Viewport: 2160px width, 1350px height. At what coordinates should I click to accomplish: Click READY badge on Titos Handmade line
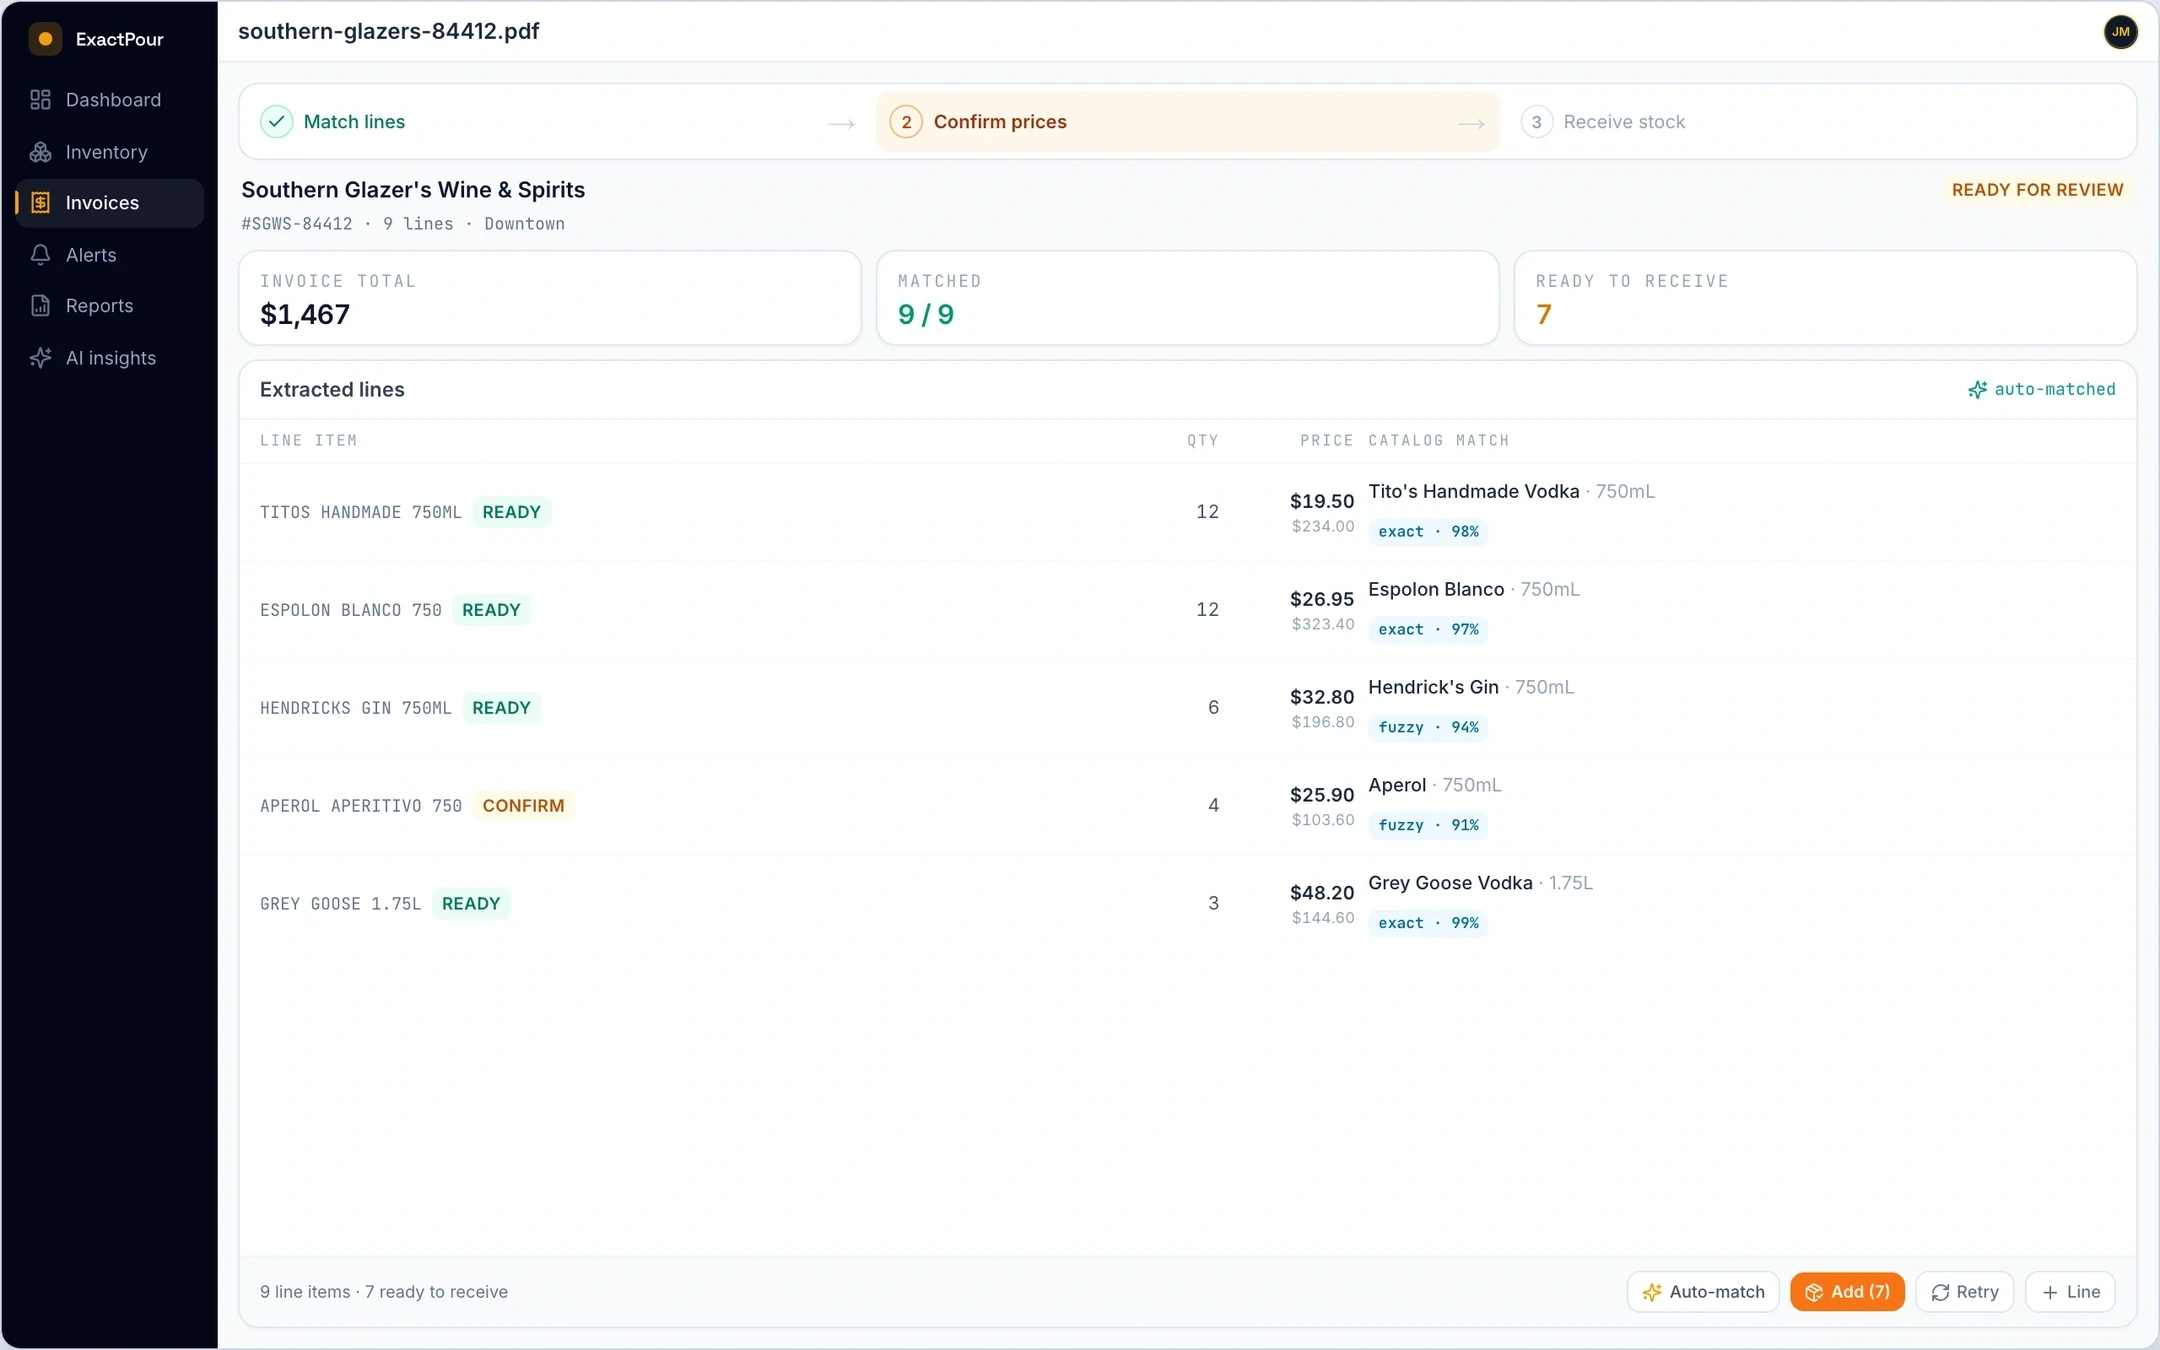[511, 512]
